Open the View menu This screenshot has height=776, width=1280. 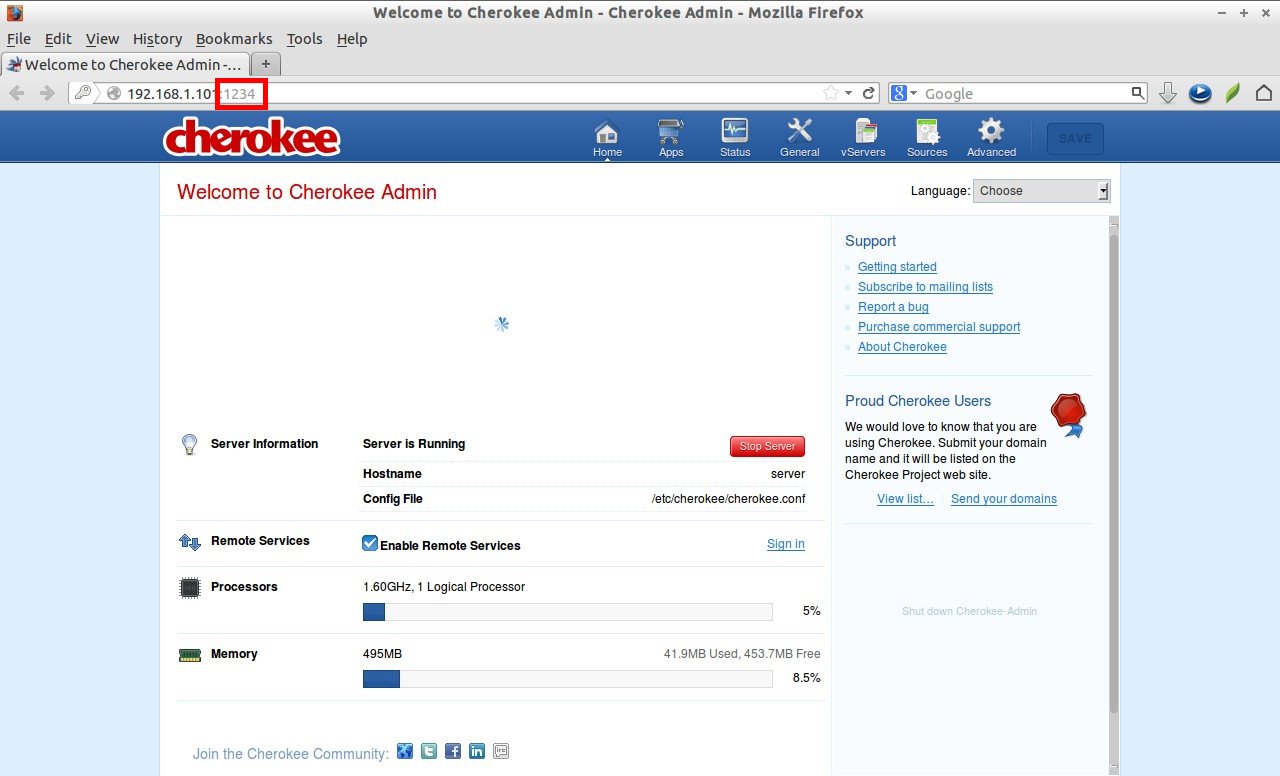102,39
